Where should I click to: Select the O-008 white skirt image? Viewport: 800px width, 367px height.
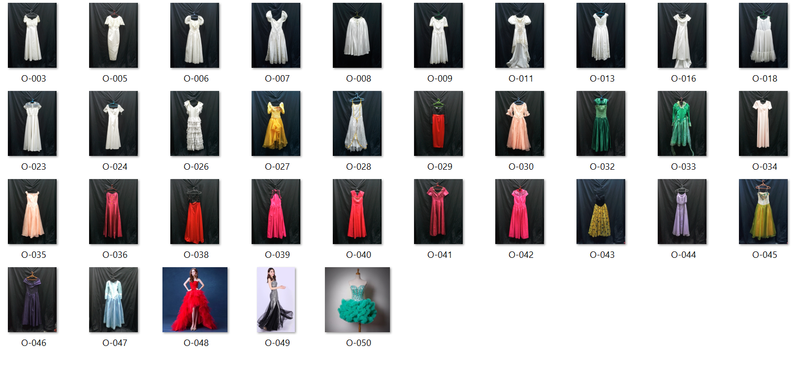357,35
